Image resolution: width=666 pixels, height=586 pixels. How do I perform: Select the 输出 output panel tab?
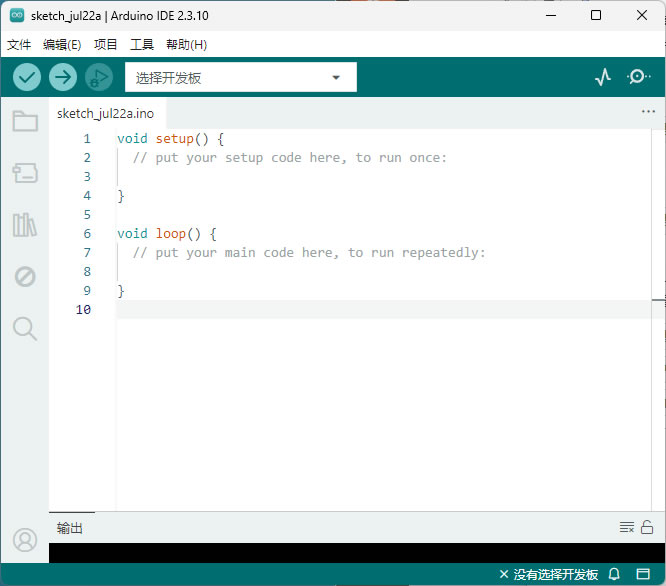tap(70, 529)
